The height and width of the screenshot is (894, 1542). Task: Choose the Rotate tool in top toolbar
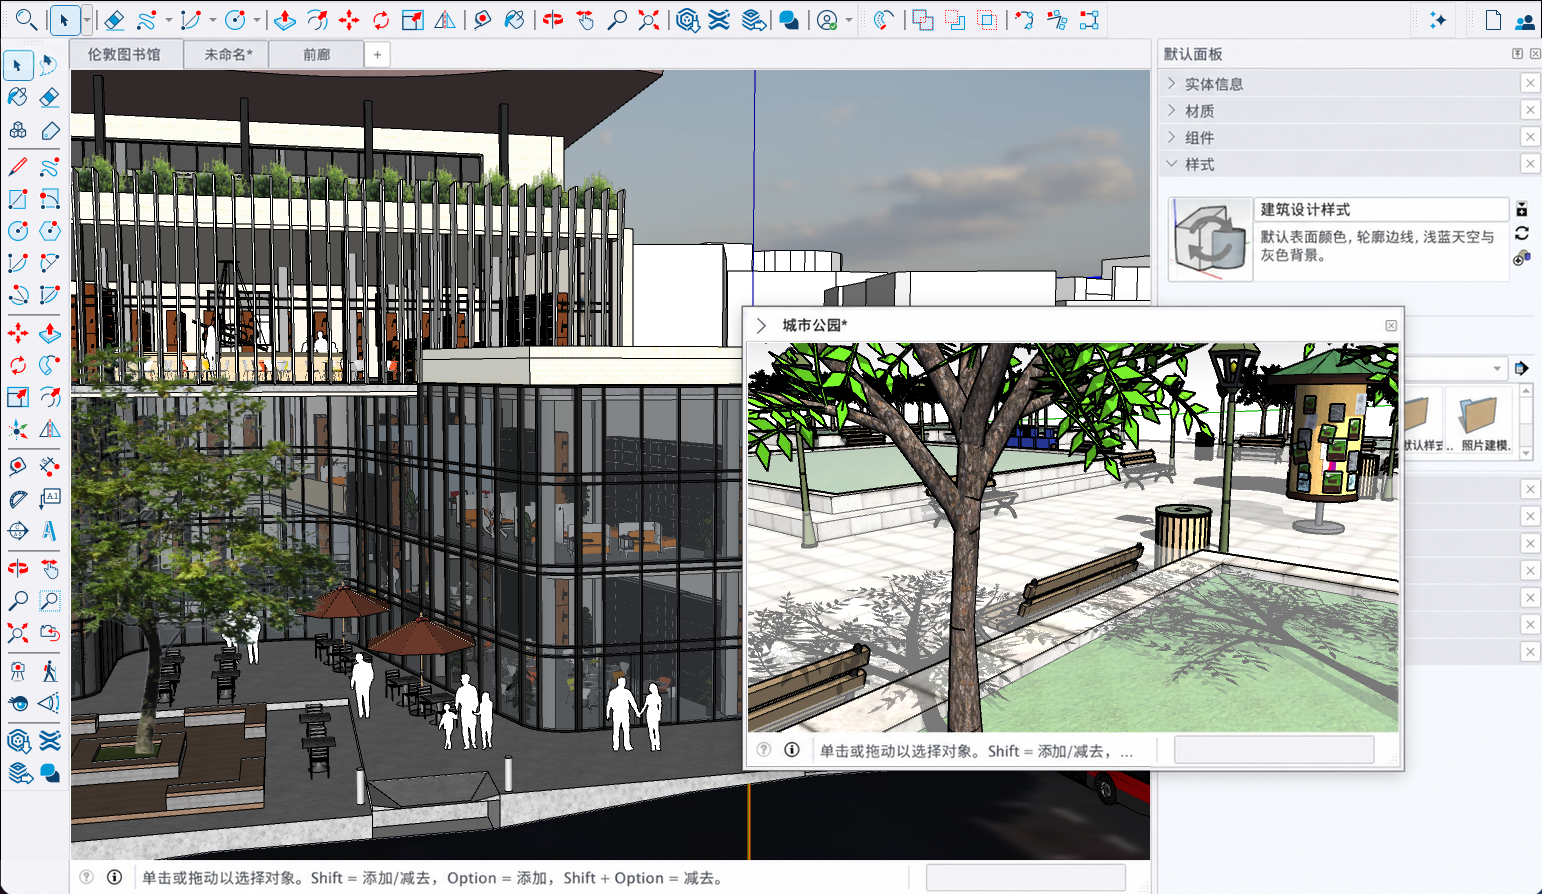click(x=381, y=19)
